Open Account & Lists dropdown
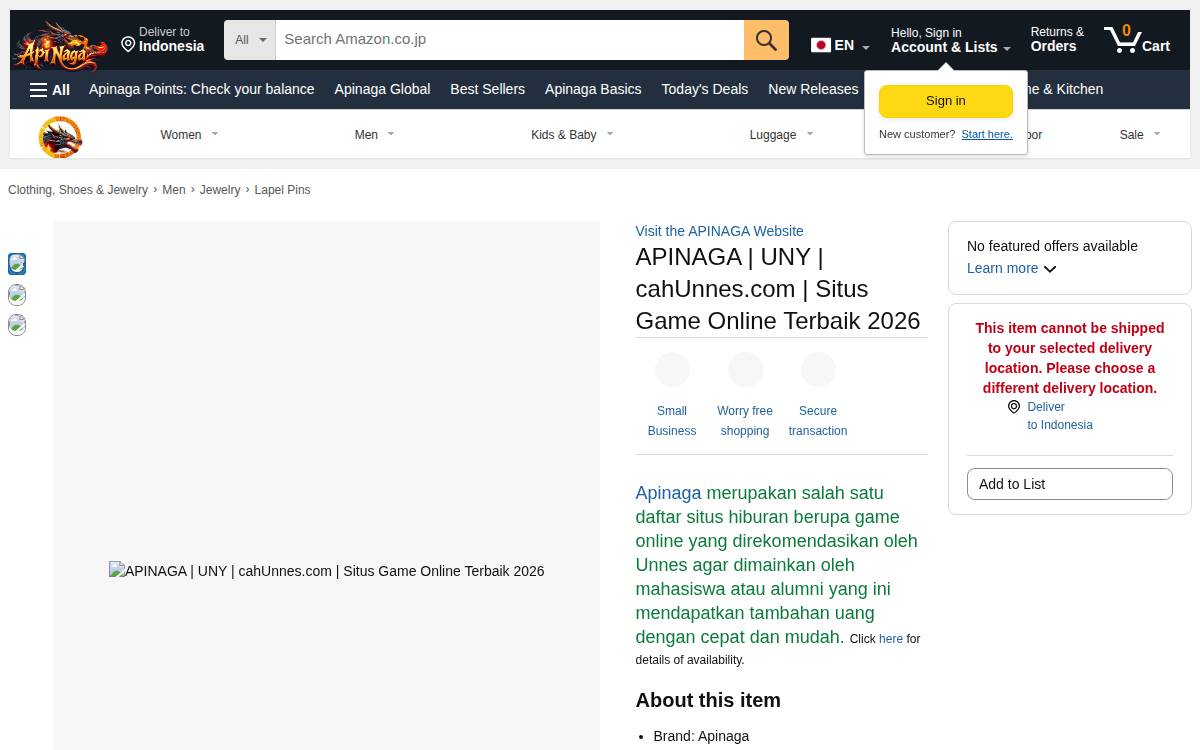Viewport: 1200px width, 750px height. click(x=950, y=41)
